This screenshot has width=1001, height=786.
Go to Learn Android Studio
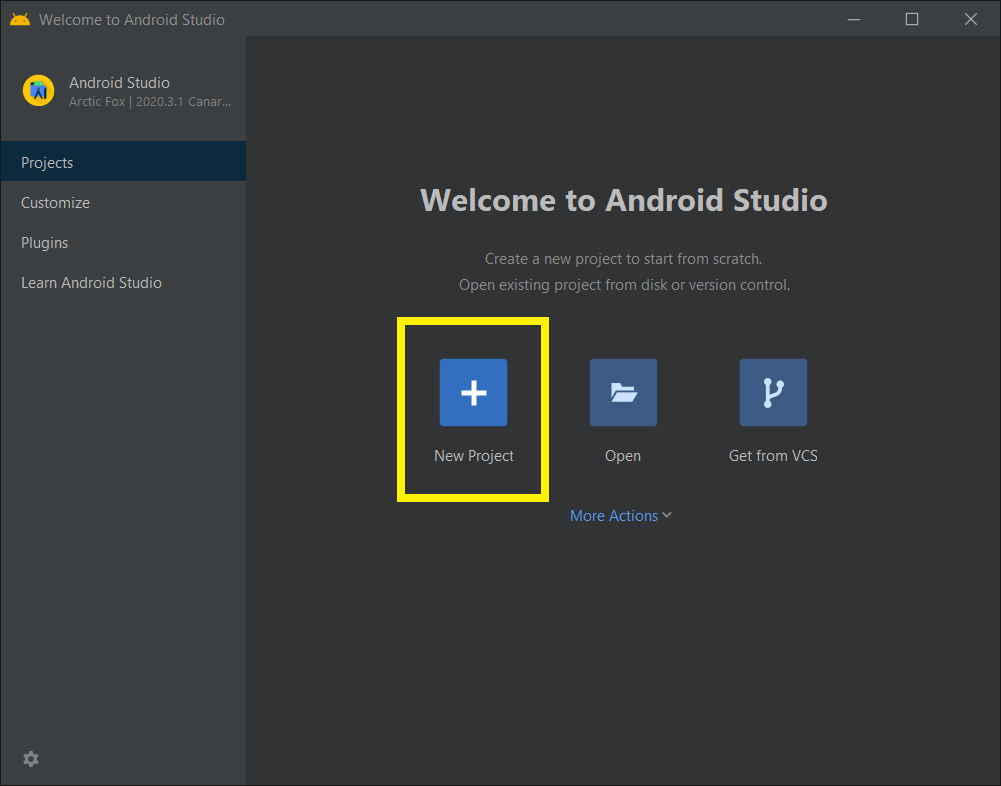tap(123, 282)
